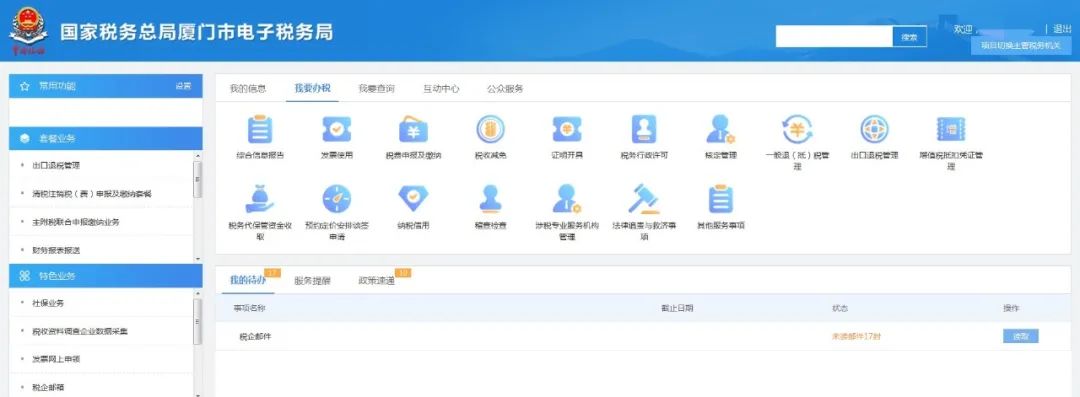Viewport: 1080px width, 397px height.
Task: Click the 套餐业务 section header
Action: pos(105,139)
